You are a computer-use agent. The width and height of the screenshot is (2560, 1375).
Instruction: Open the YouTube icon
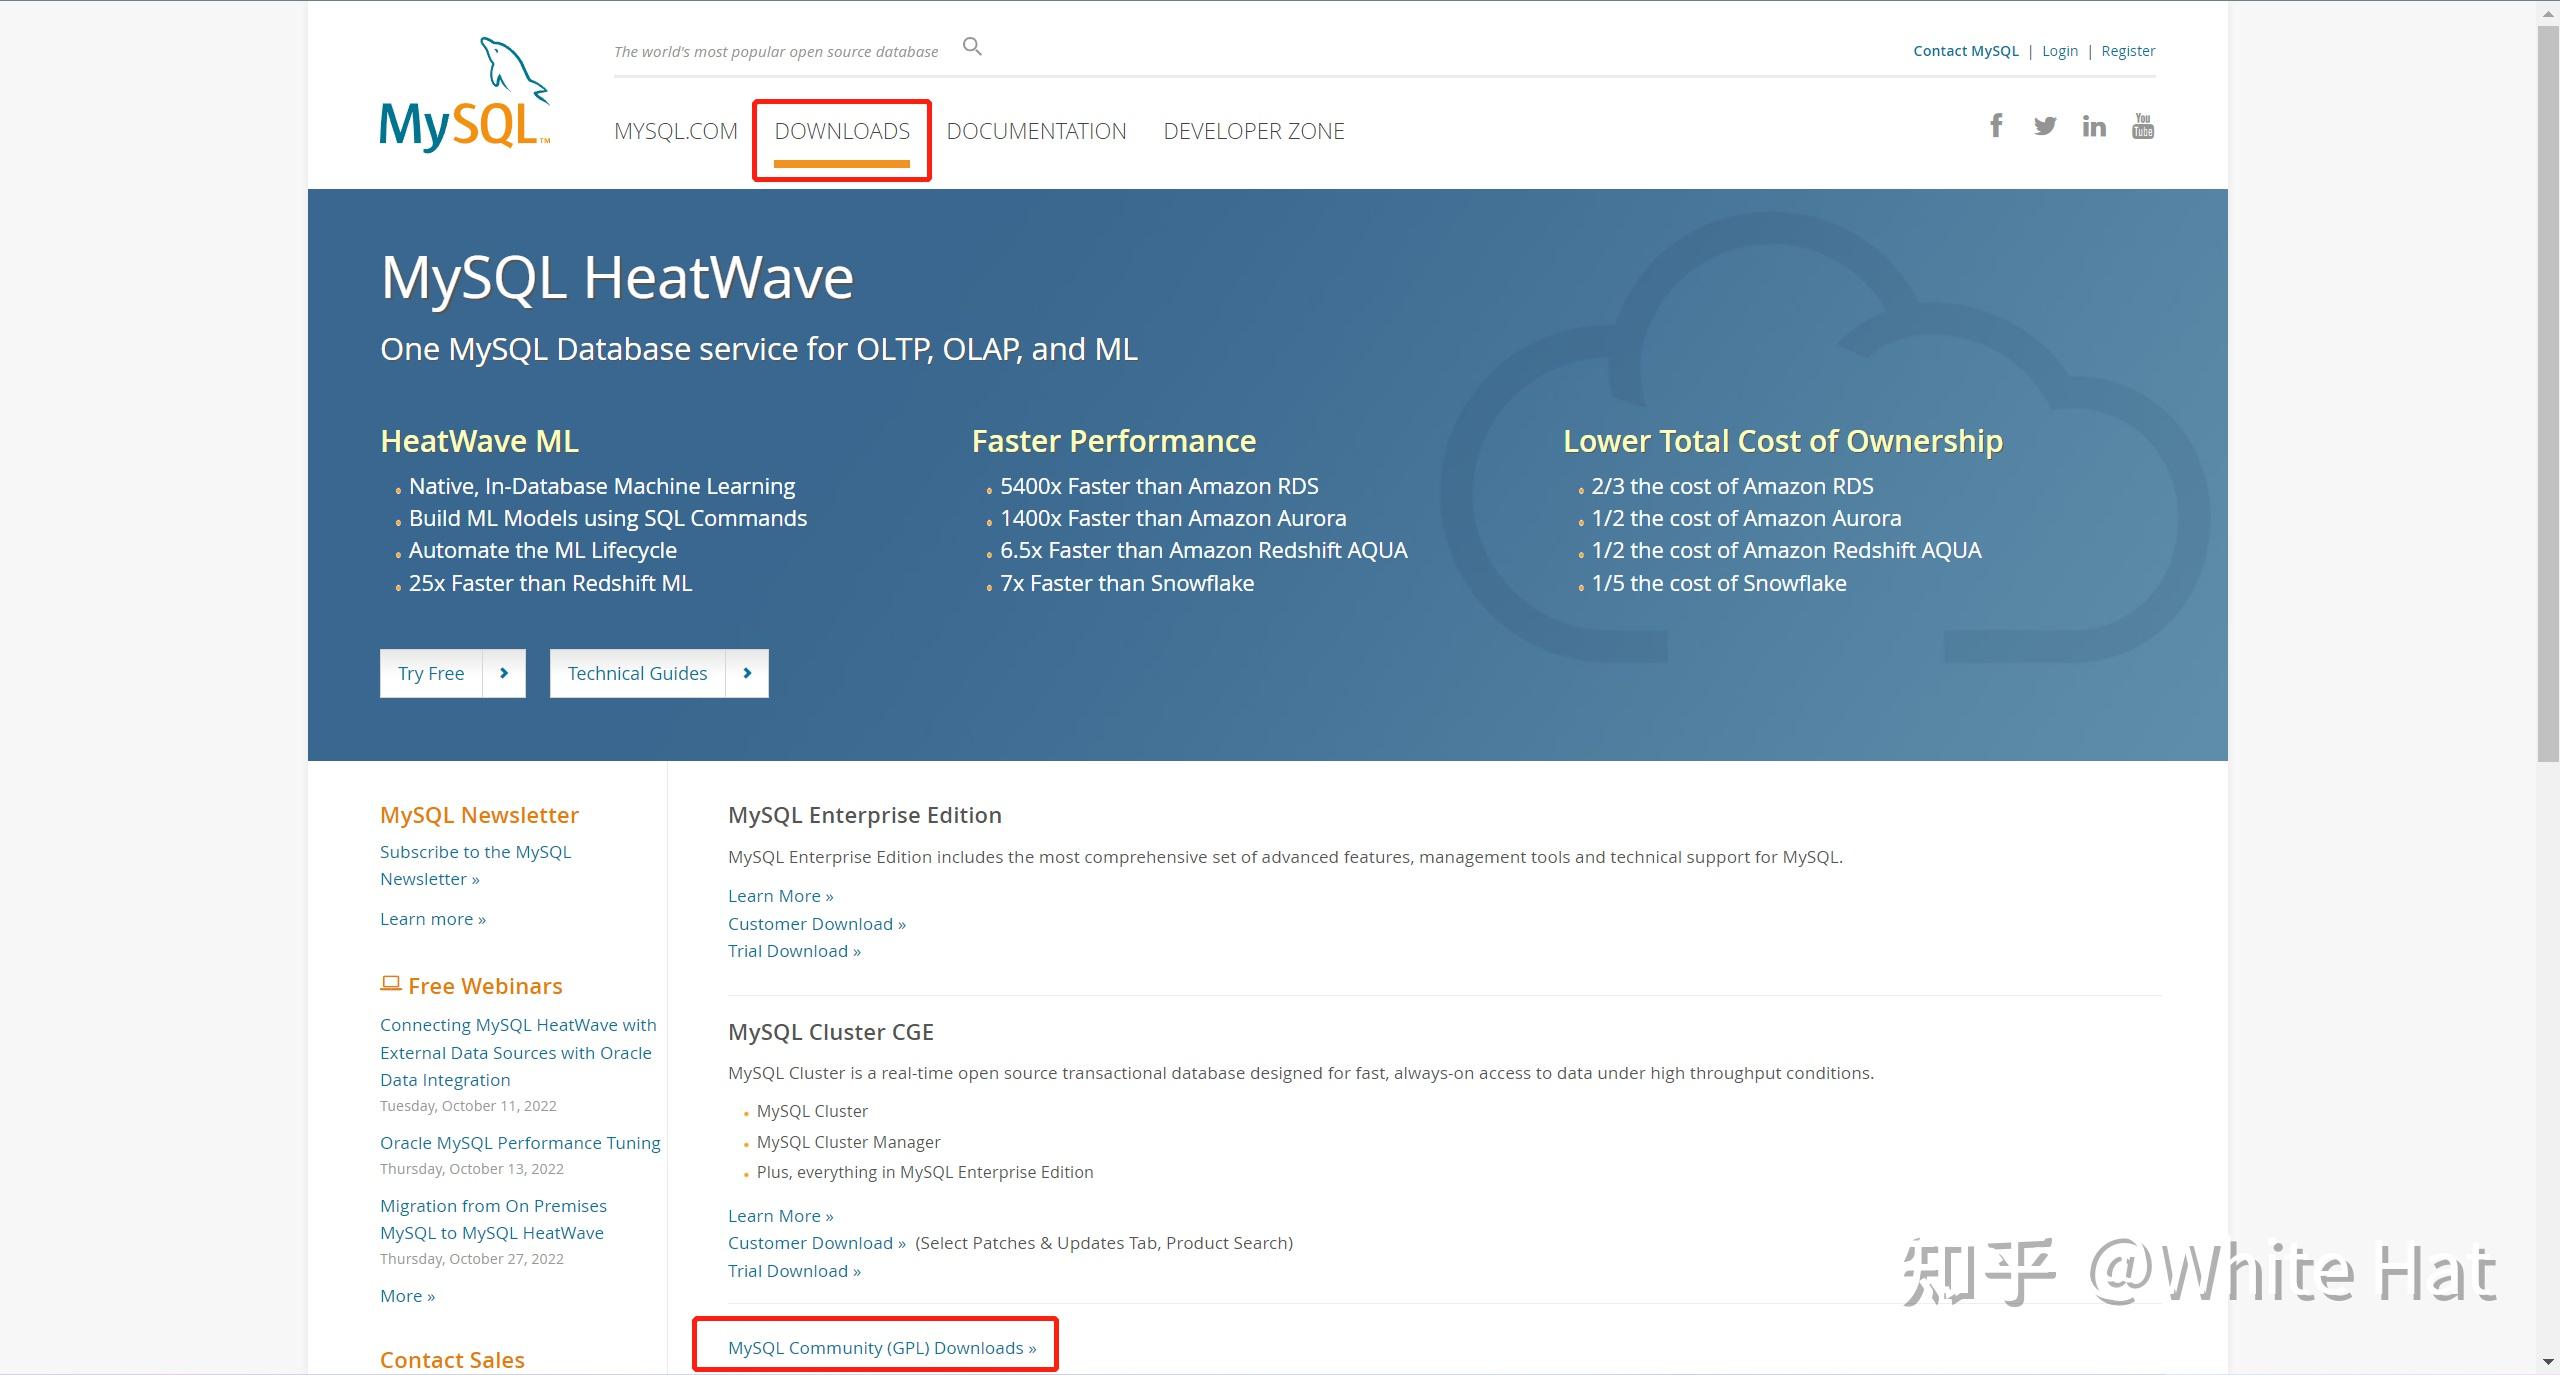point(2142,126)
